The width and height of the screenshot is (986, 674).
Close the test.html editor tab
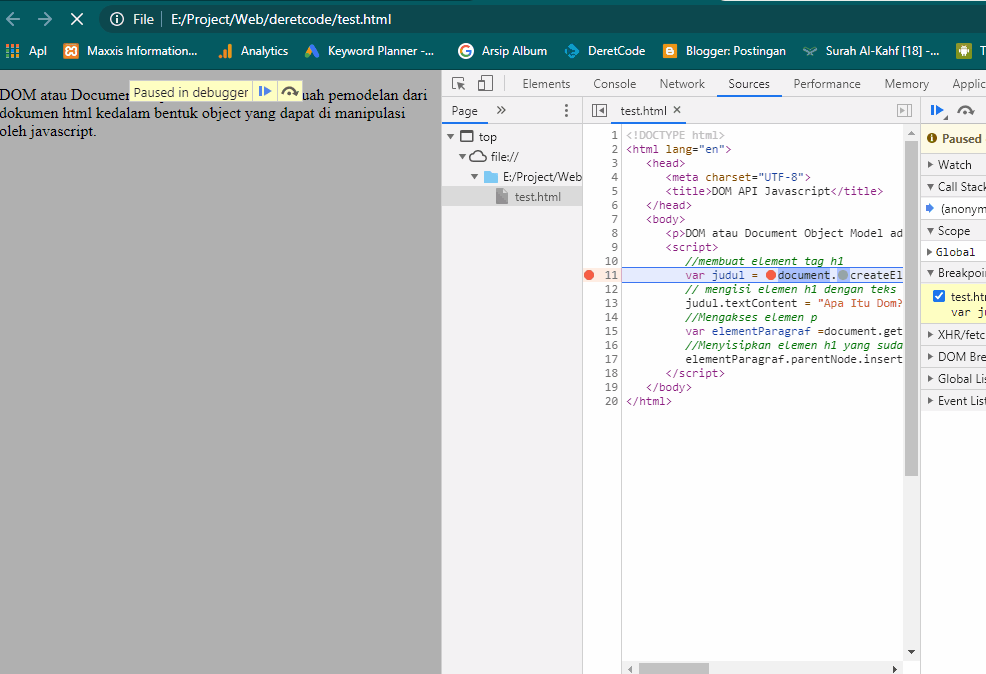pyautogui.click(x=677, y=109)
